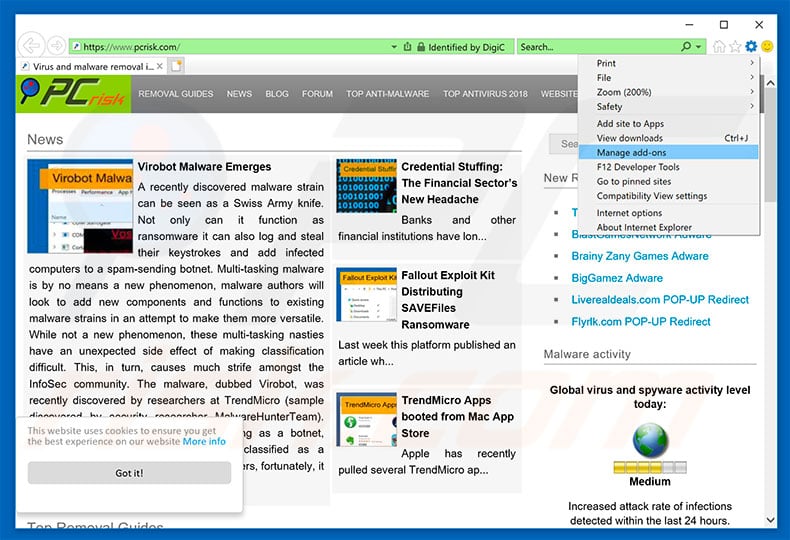This screenshot has height=540, width=790.
Task: Click the search magnifier icon
Action: (x=686, y=46)
